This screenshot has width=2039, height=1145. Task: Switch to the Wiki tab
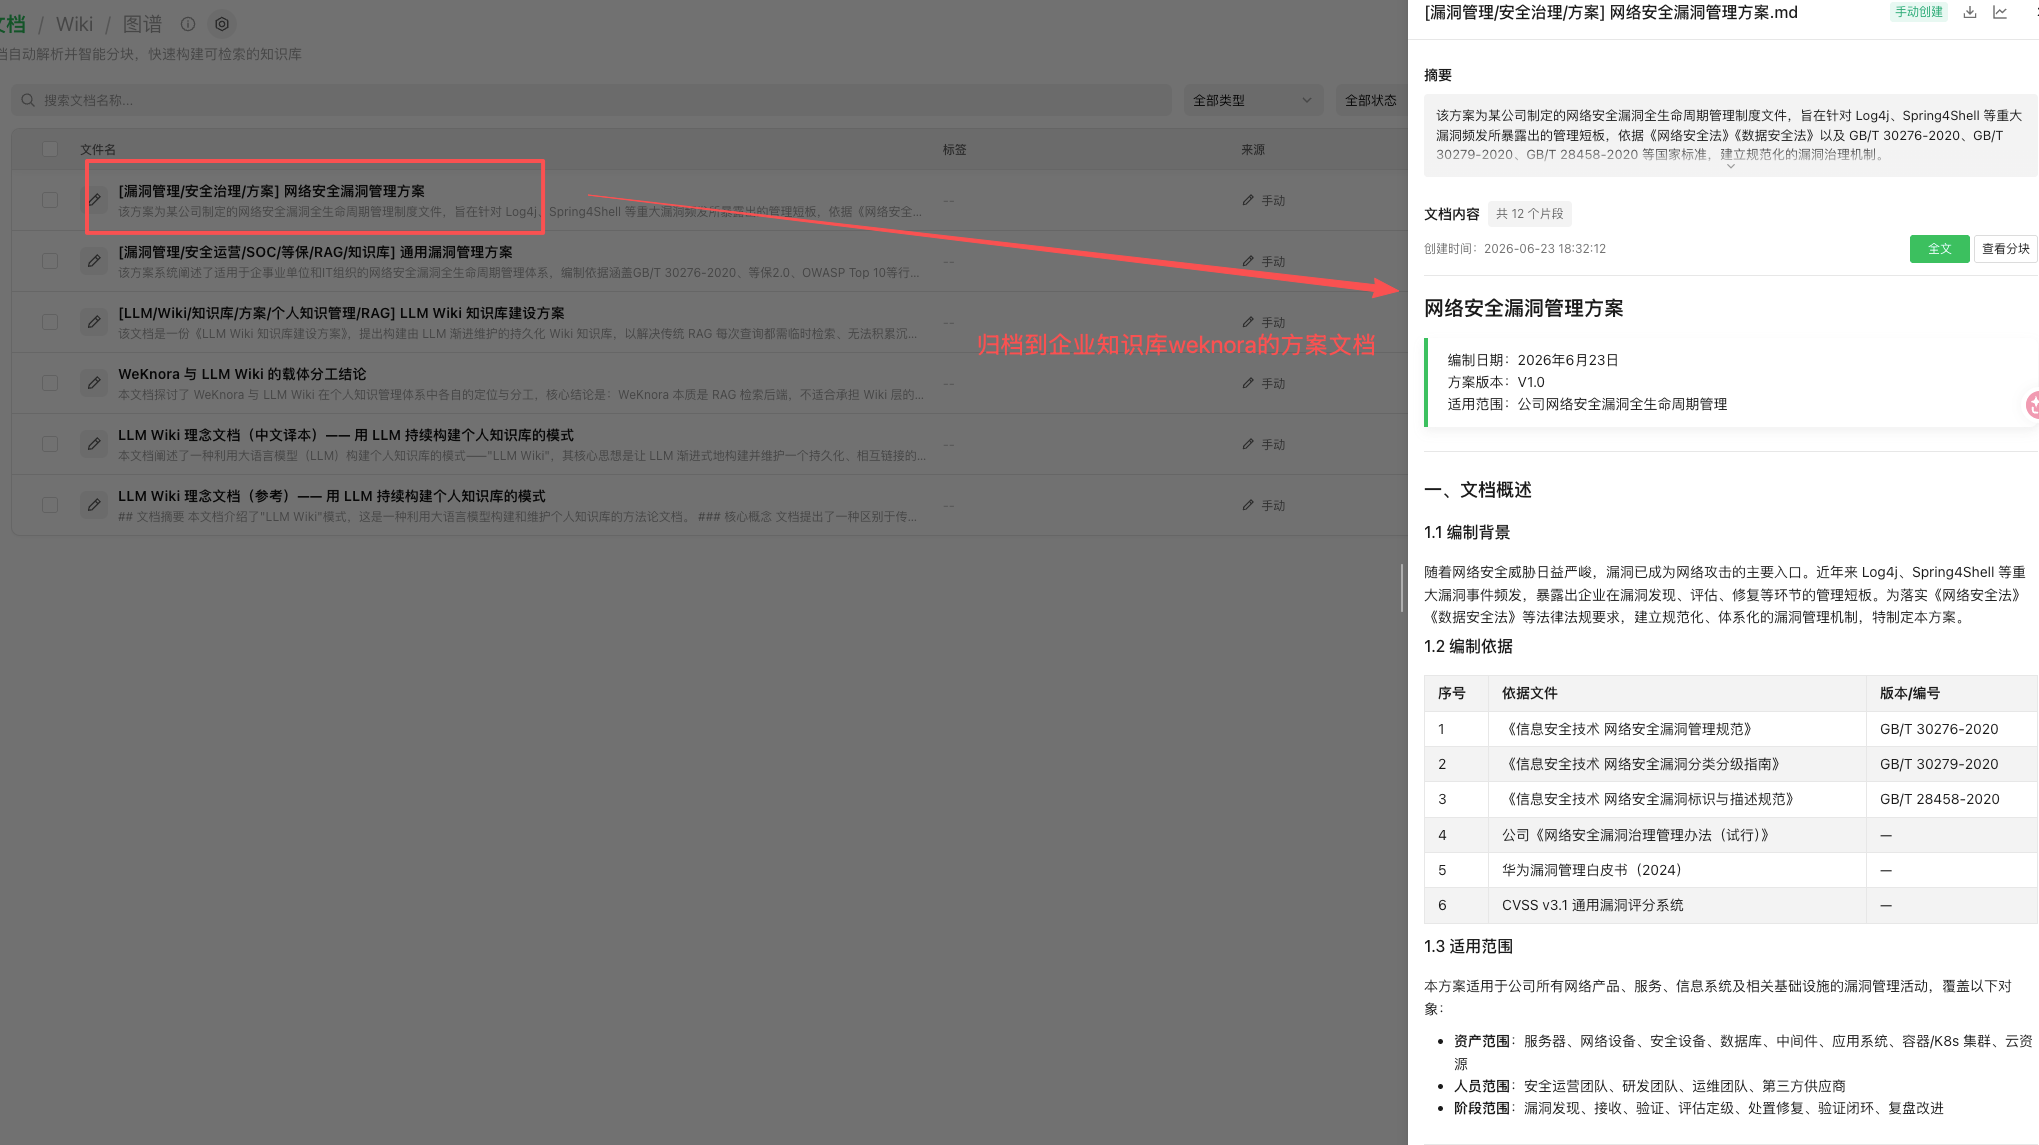(x=75, y=24)
